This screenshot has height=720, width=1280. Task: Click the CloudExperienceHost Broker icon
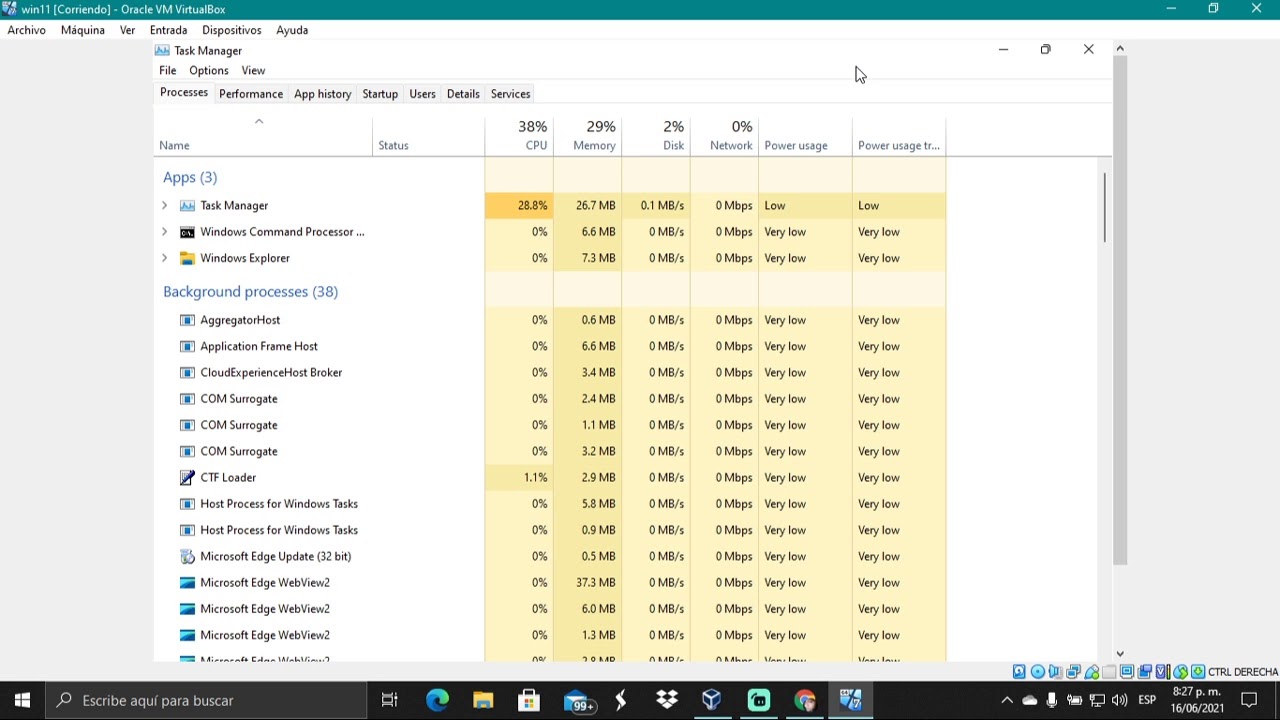(187, 372)
